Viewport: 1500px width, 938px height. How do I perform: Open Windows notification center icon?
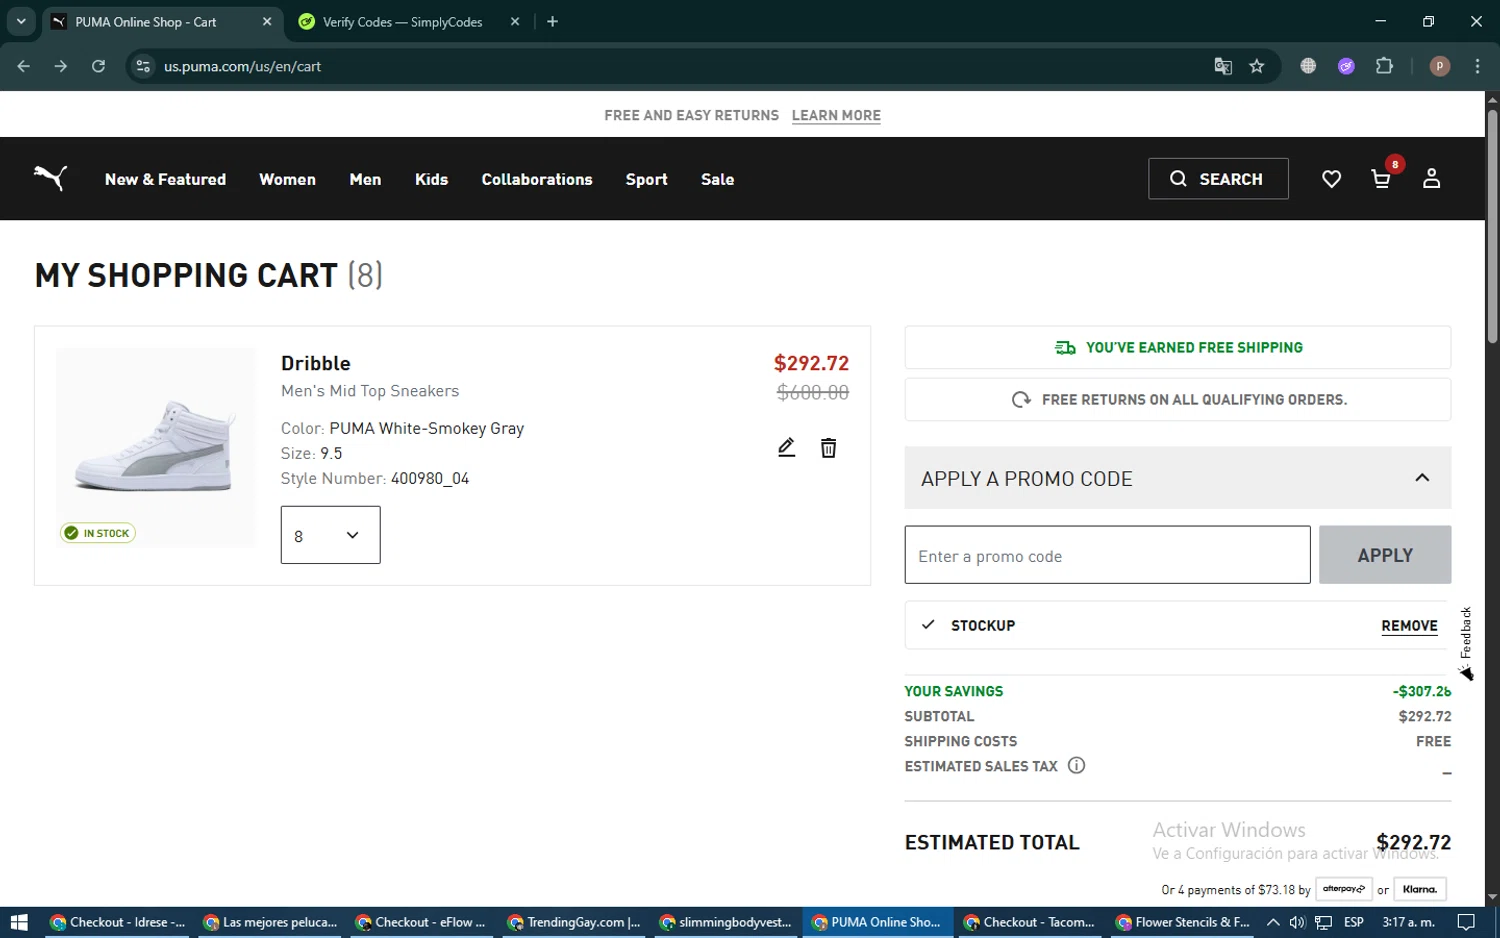coord(1466,922)
